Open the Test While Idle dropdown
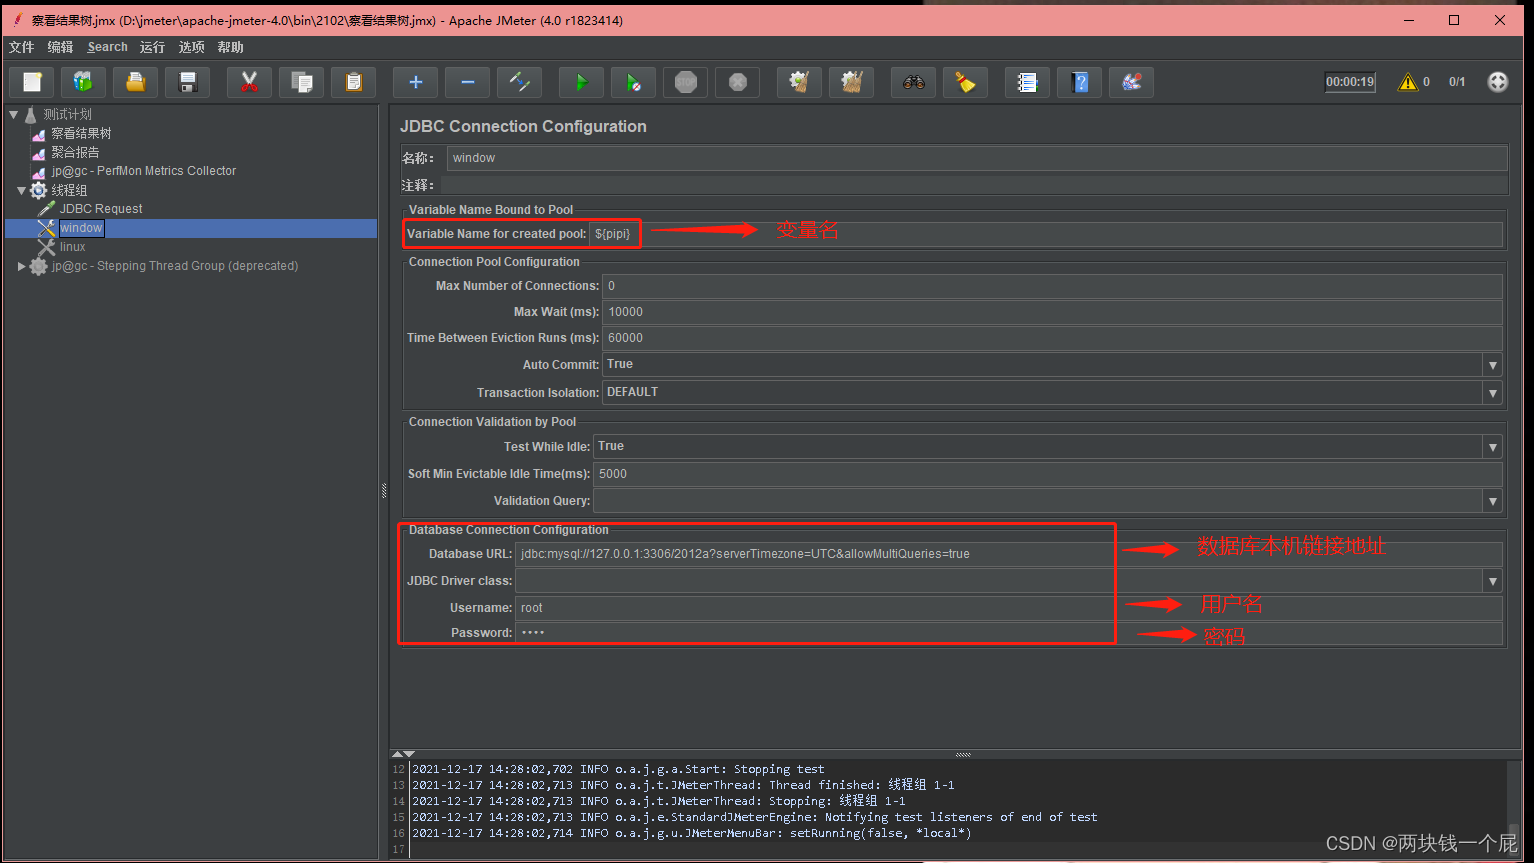Image resolution: width=1534 pixels, height=863 pixels. click(x=1492, y=447)
